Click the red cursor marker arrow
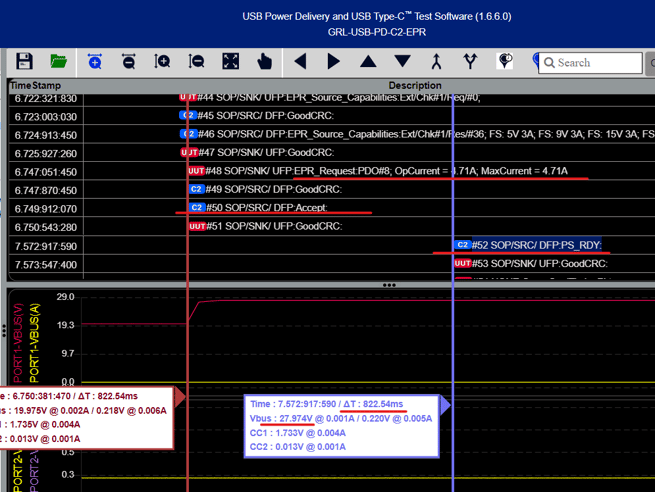 tap(180, 397)
